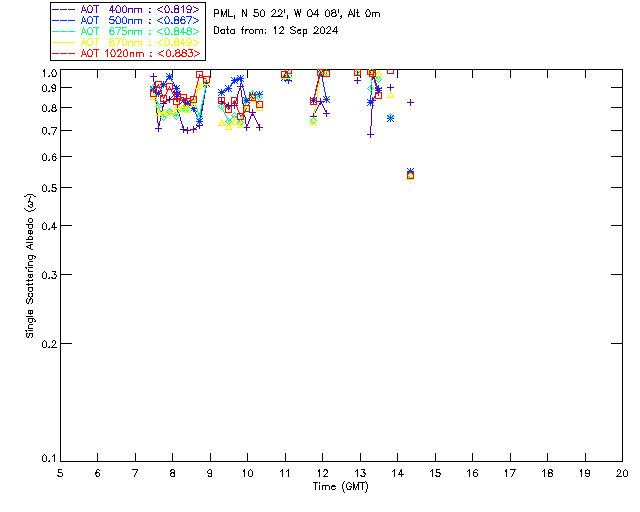Select the lone blue asterisk near 0.75 albedo
The width and height of the screenshot is (640, 512).
pyautogui.click(x=390, y=118)
